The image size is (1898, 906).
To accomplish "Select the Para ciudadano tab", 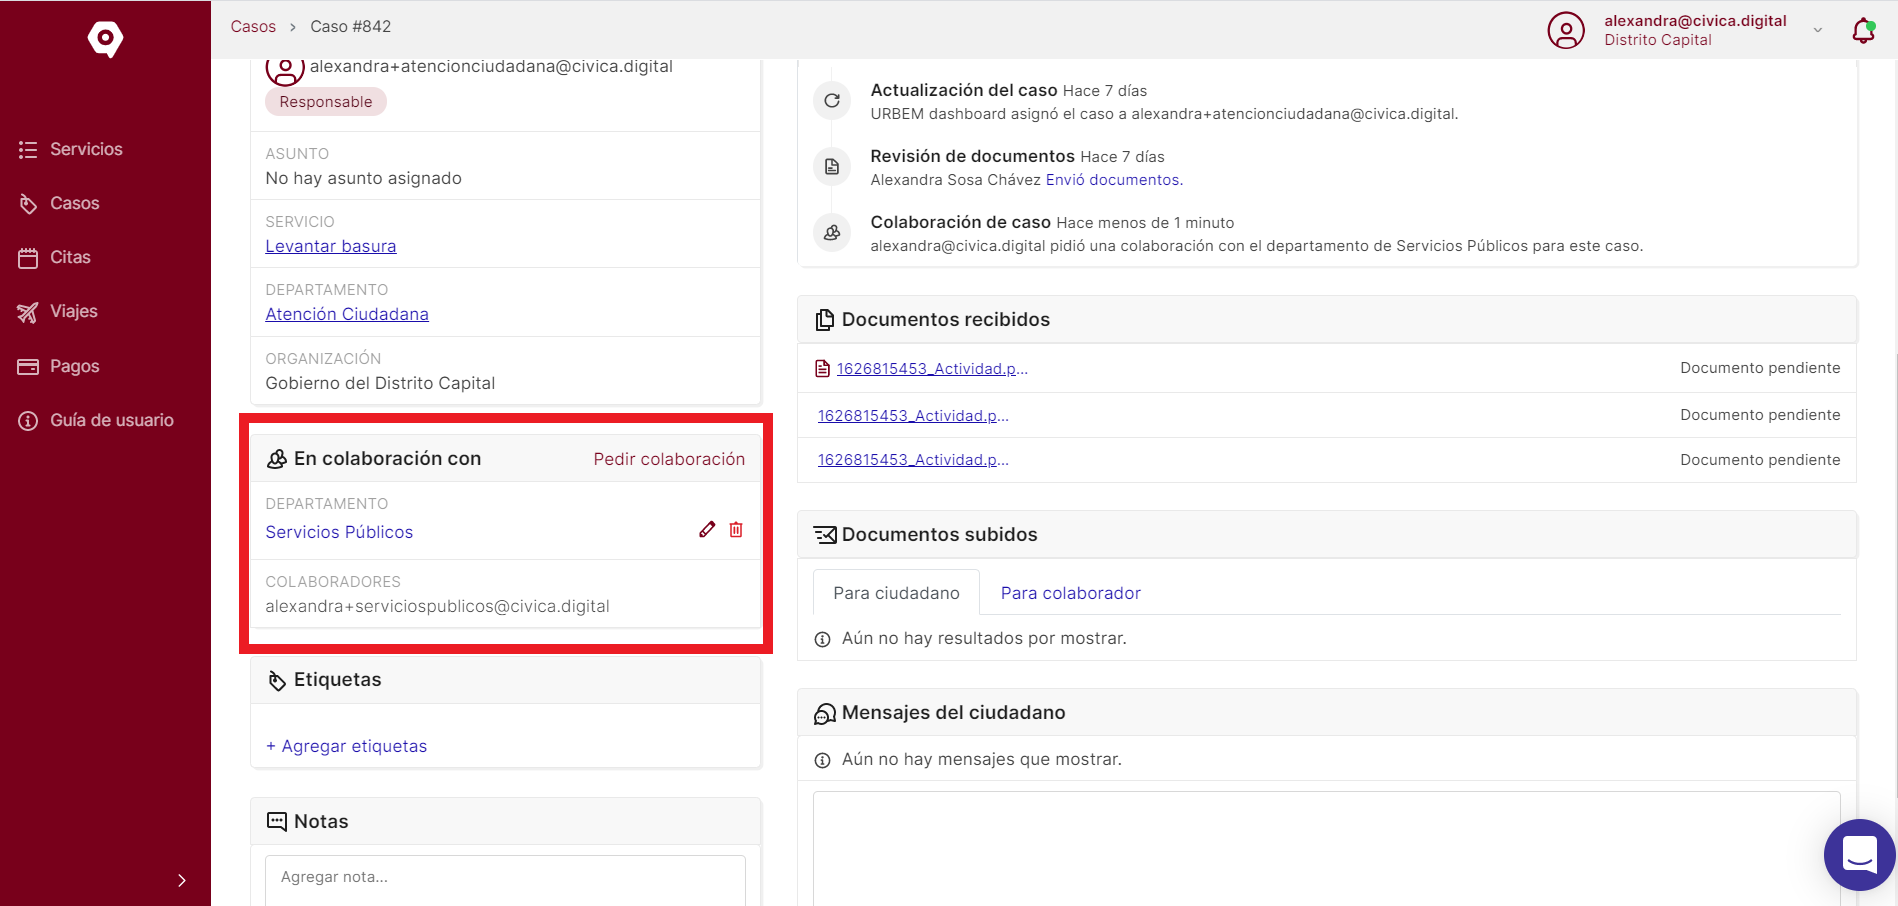I will (x=896, y=593).
